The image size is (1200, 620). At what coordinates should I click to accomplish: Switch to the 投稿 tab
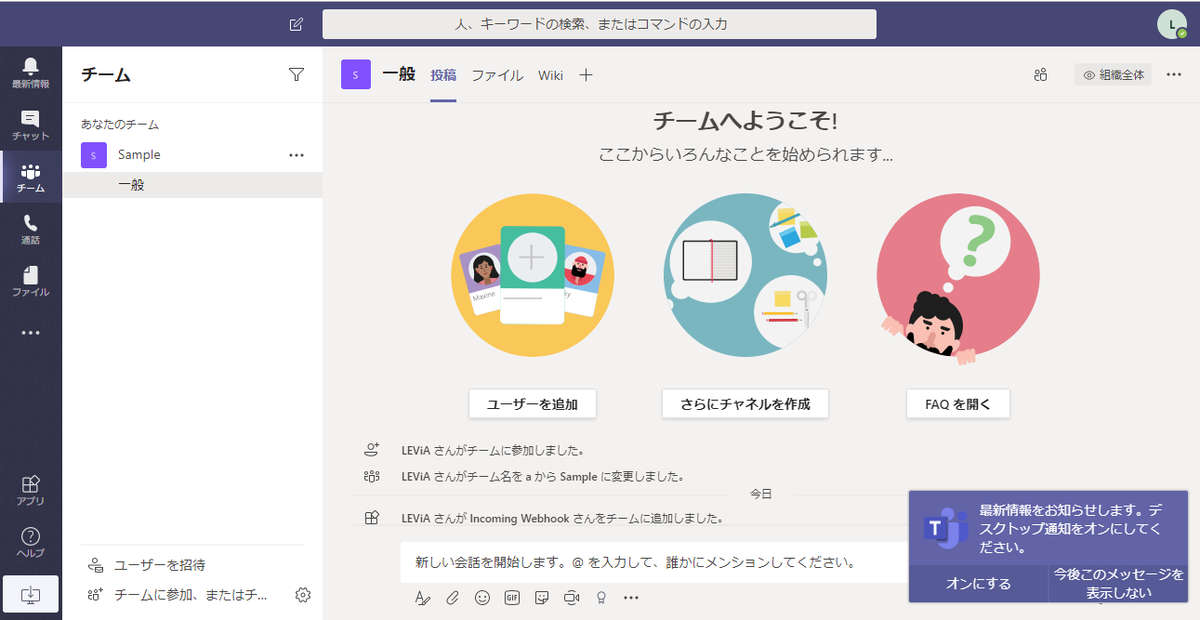click(444, 75)
